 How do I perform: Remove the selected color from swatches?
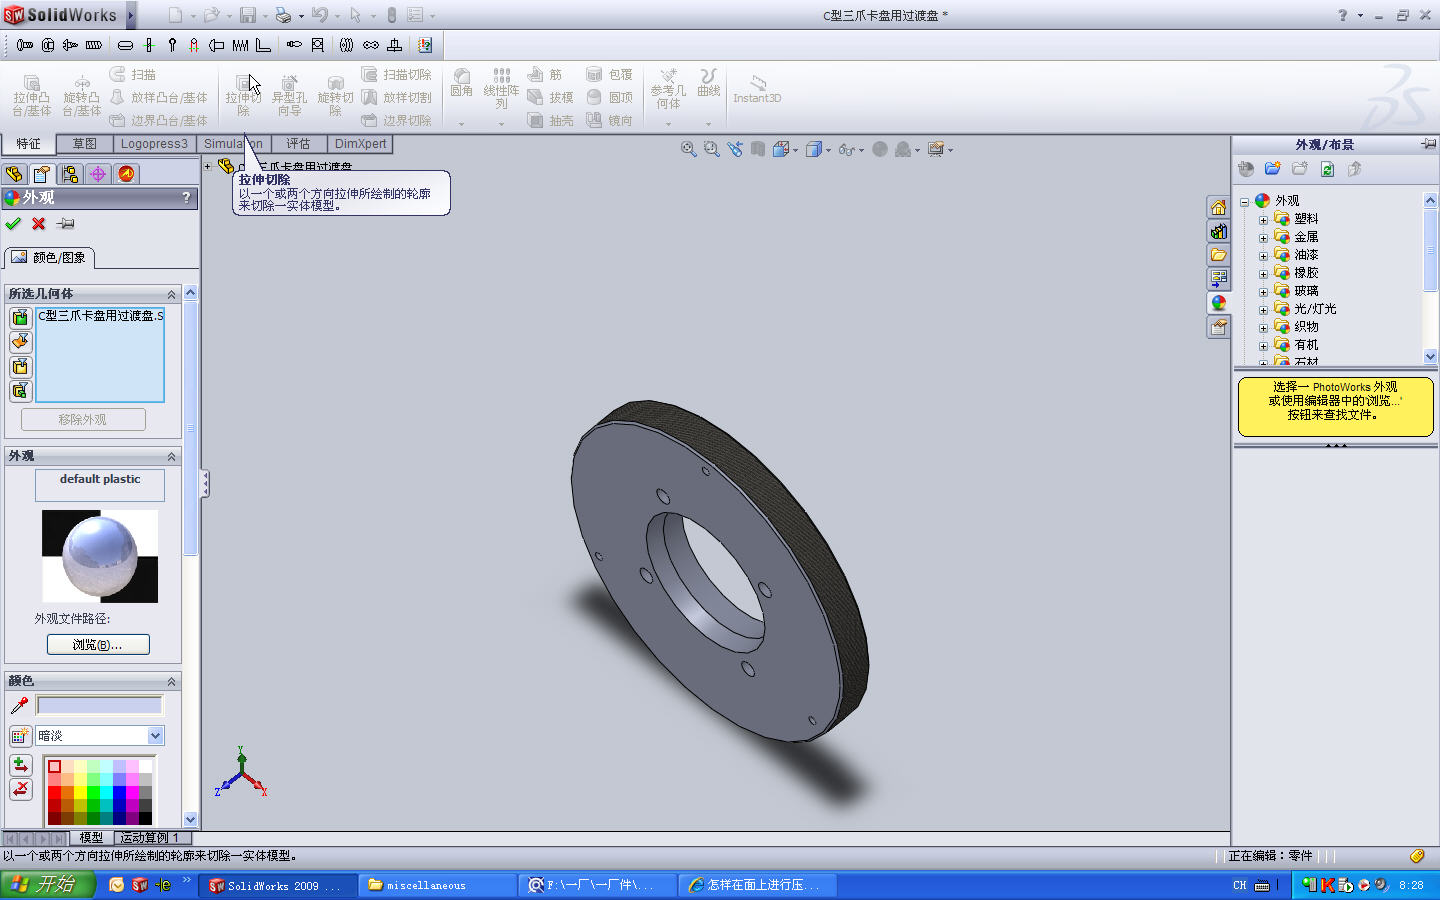(20, 789)
